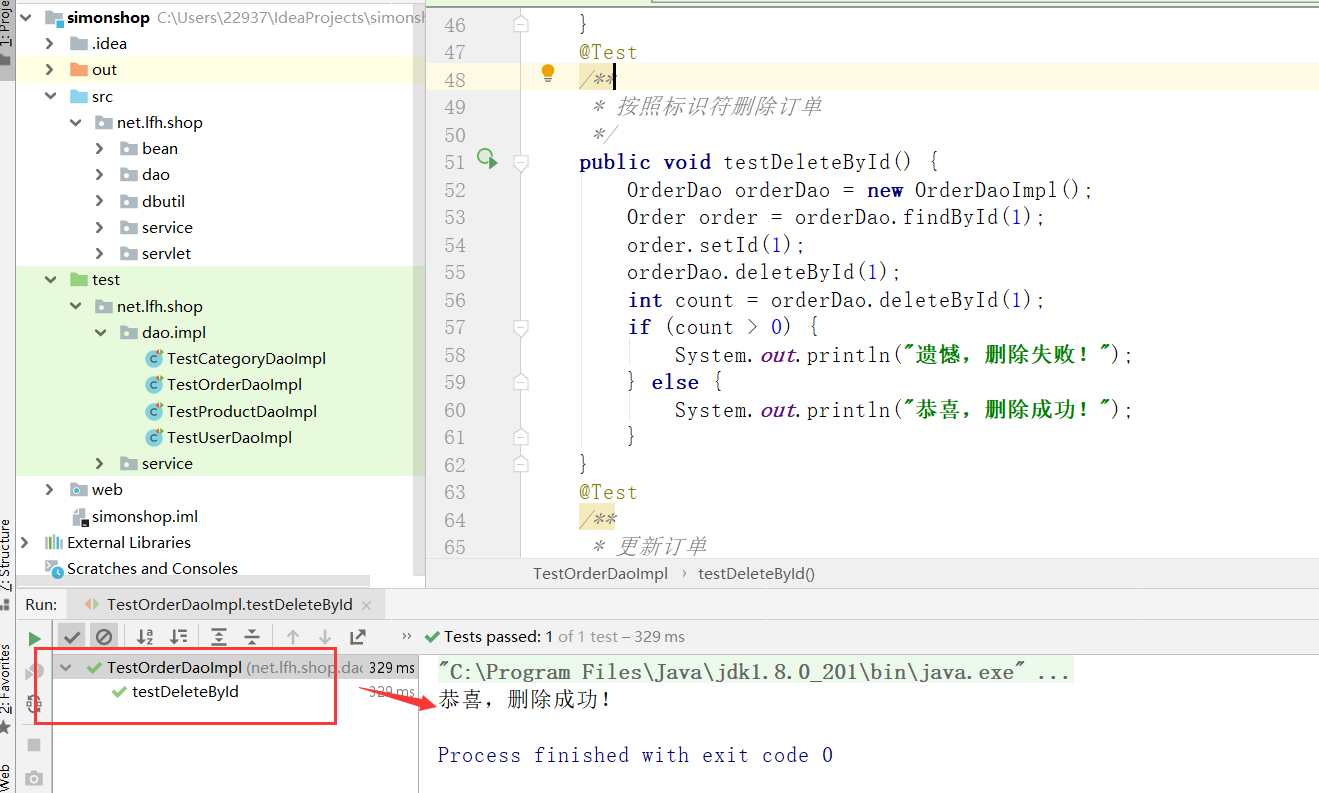The image size is (1319, 793).
Task: Collapse the src folder
Action: click(x=50, y=96)
